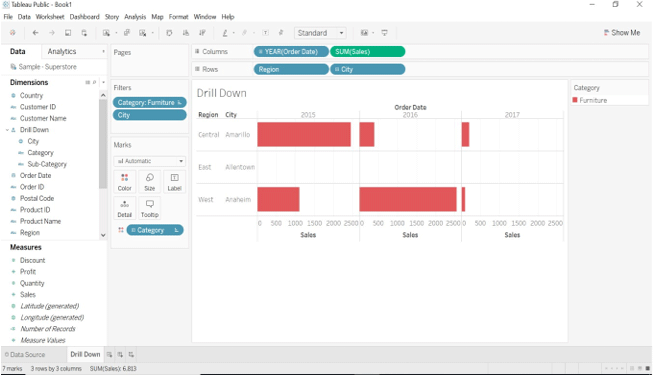Go to the Data Source tab
The width and height of the screenshot is (653, 375).
25,355
